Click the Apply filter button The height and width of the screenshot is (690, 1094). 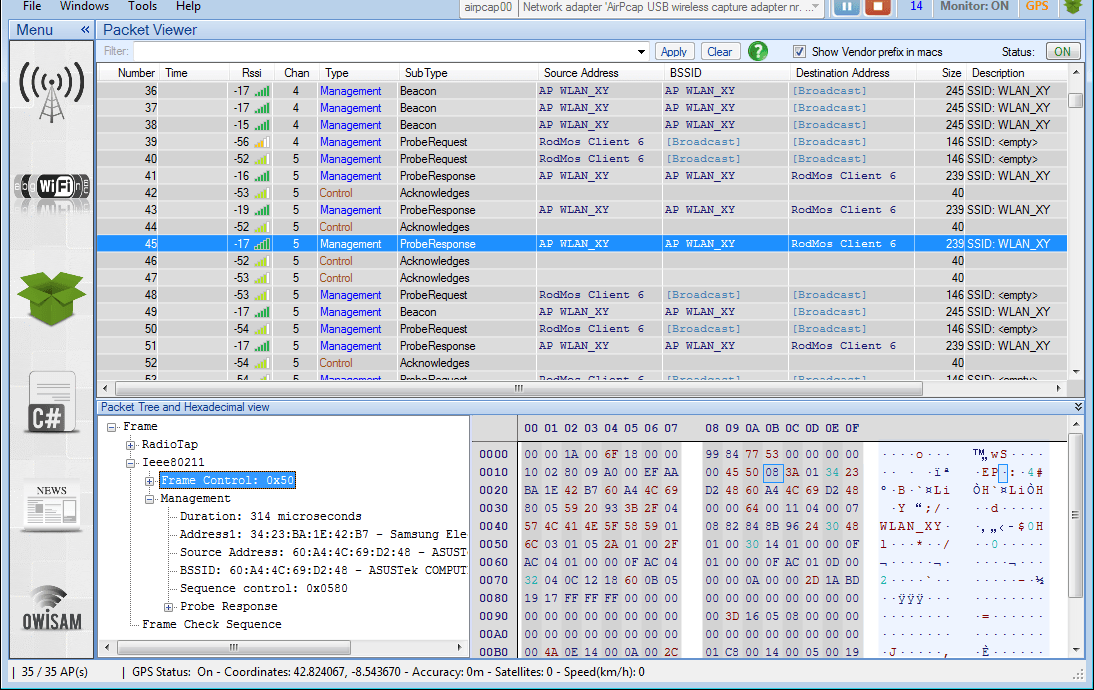674,52
